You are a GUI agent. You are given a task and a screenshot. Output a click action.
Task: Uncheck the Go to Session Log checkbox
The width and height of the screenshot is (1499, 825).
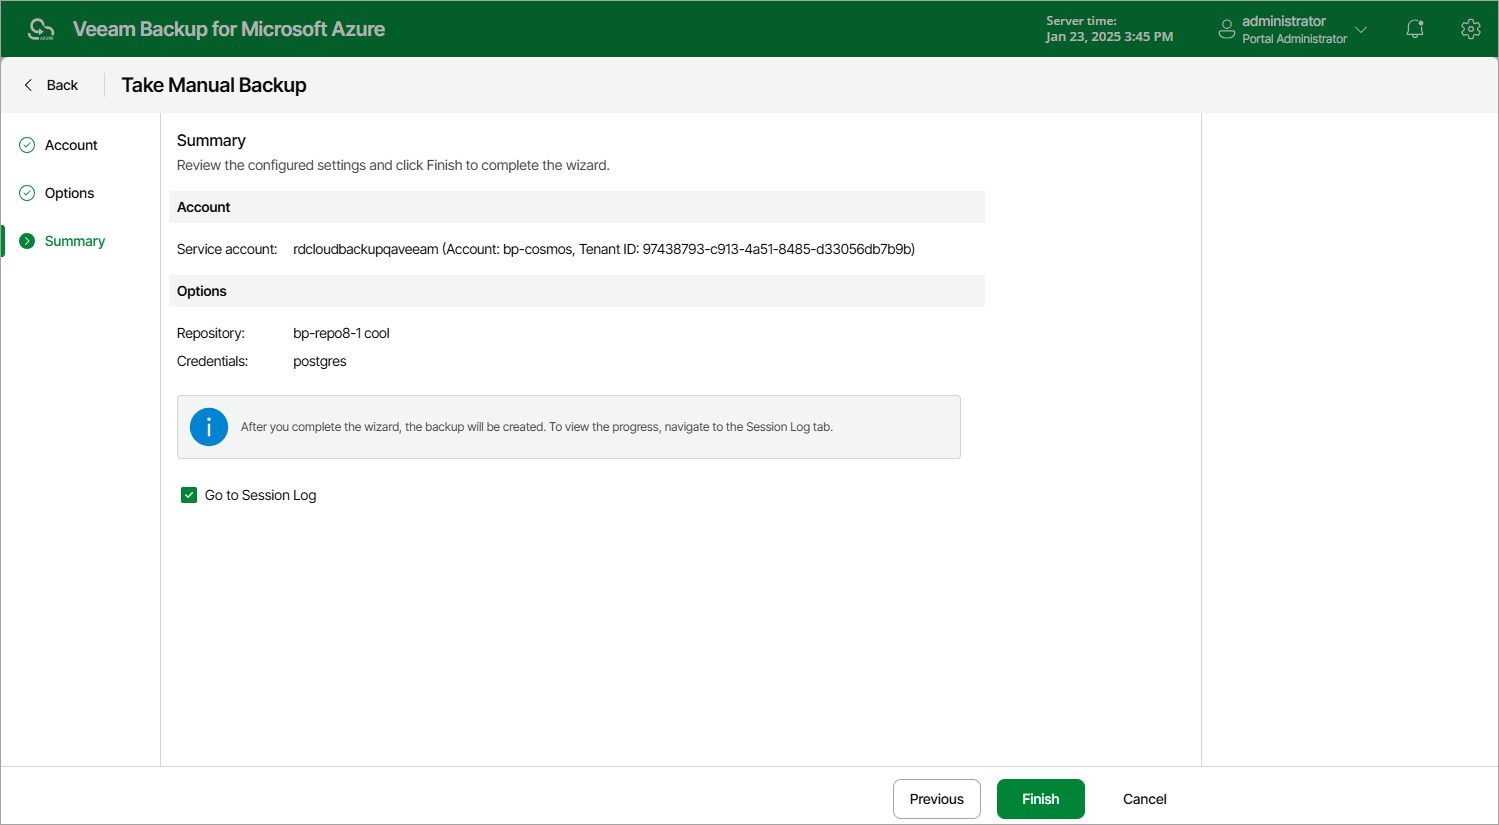189,495
